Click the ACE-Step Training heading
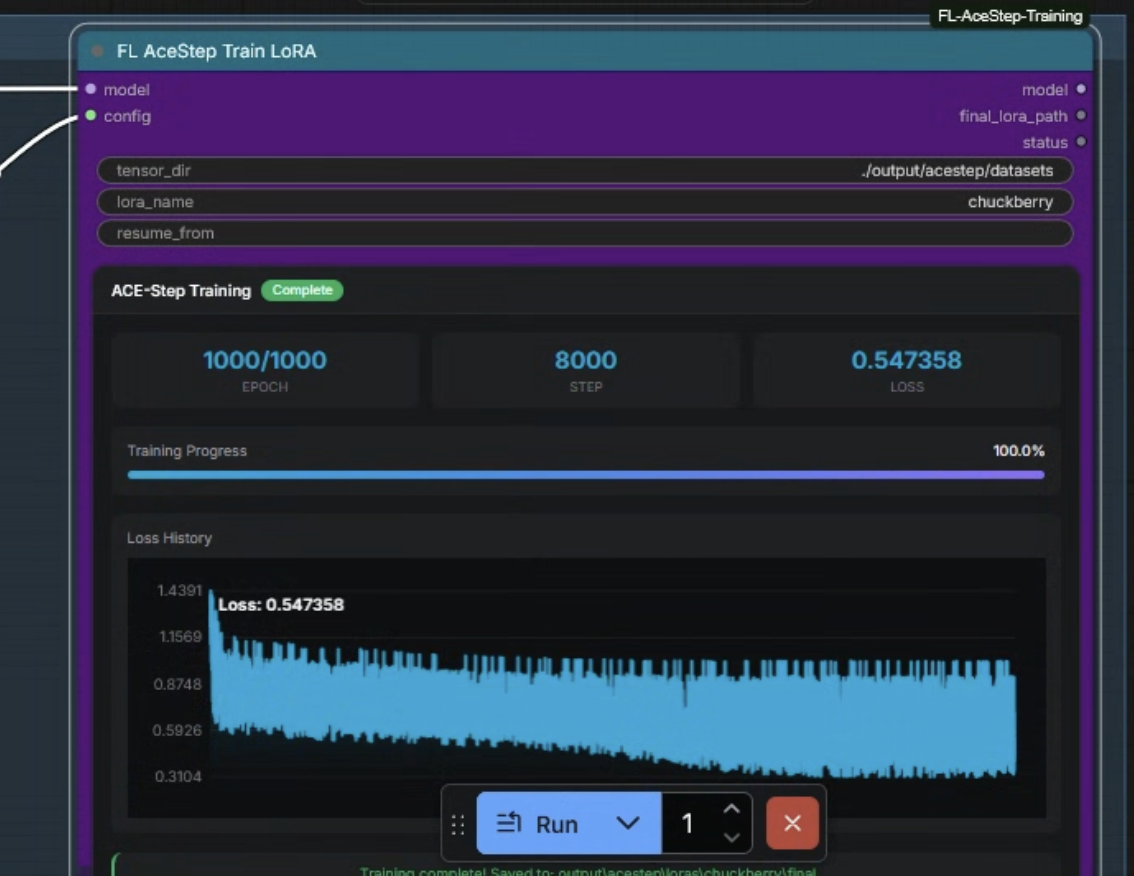Screen dimensions: 1134x876 (x=181, y=290)
